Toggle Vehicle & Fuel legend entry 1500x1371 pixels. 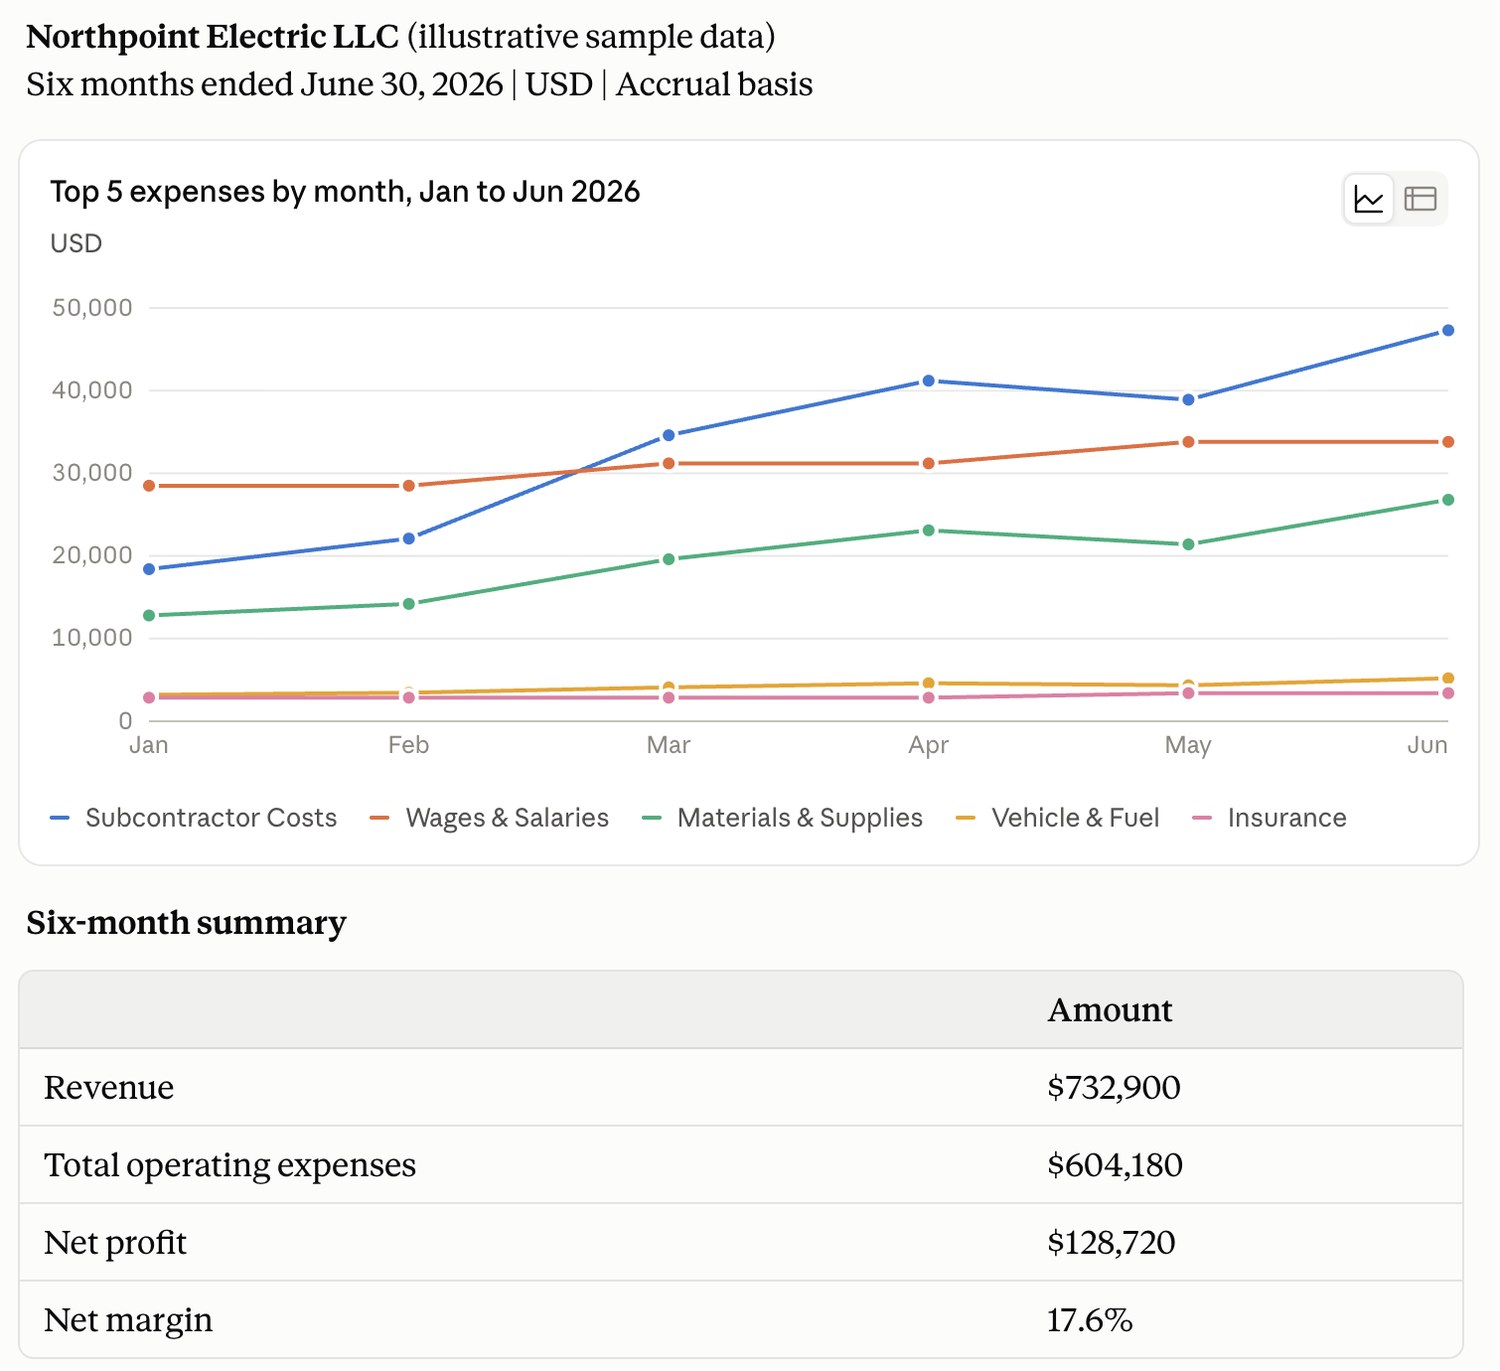pos(1058,818)
